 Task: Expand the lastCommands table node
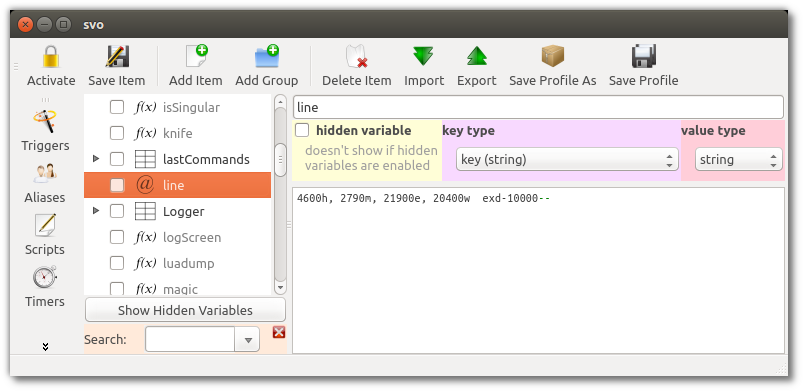(96, 159)
